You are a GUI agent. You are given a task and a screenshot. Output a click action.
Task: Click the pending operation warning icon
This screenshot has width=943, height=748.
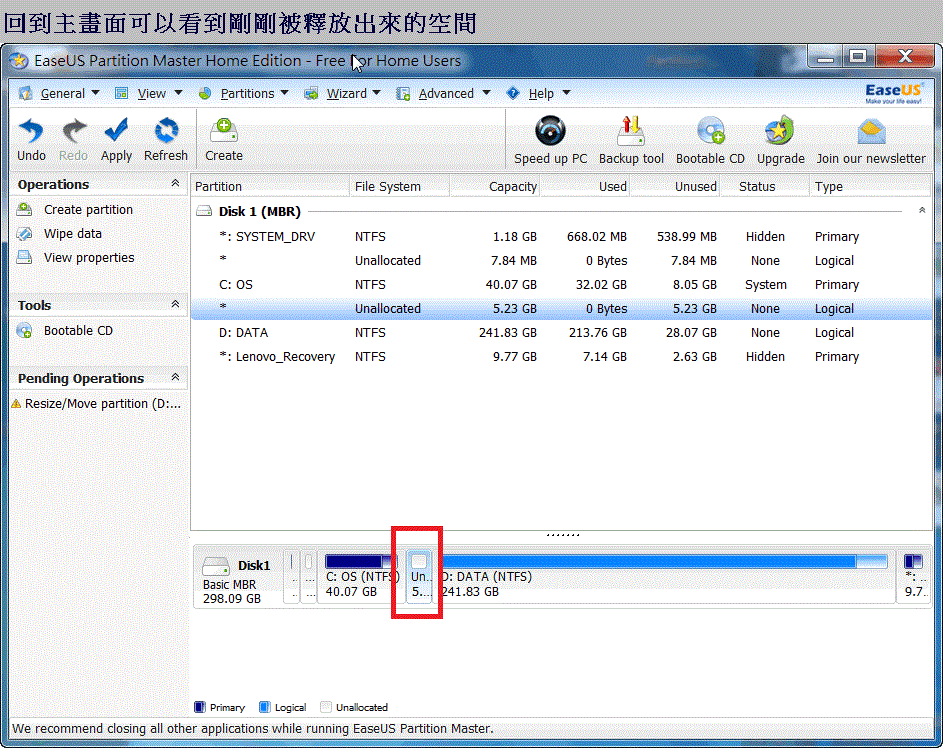click(16, 403)
